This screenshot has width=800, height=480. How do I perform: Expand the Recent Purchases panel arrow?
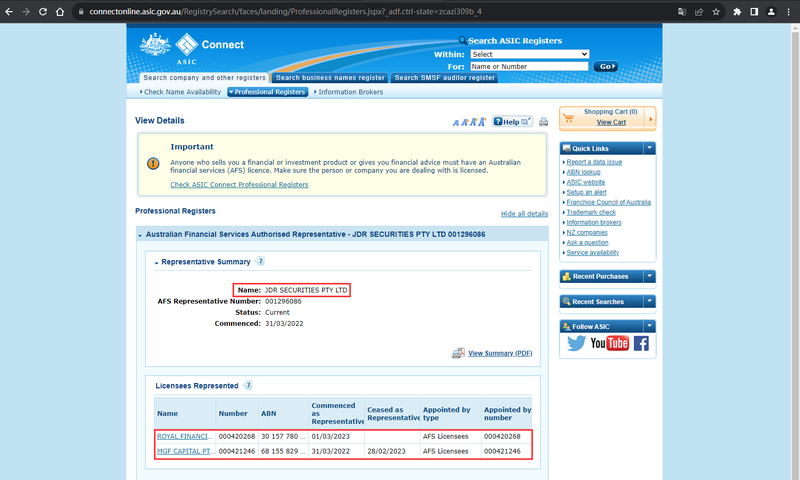[649, 276]
